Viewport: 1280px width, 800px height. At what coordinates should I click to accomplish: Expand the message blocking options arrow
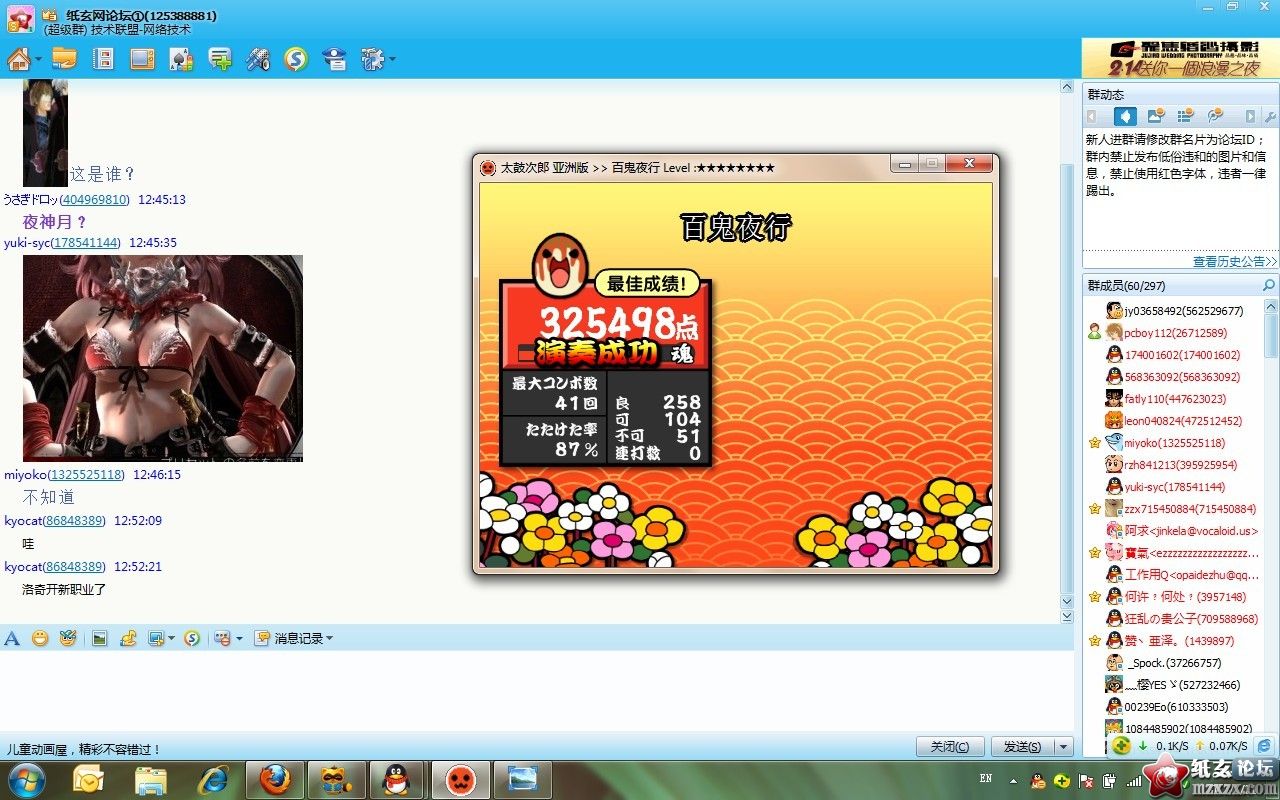pyautogui.click(x=239, y=638)
